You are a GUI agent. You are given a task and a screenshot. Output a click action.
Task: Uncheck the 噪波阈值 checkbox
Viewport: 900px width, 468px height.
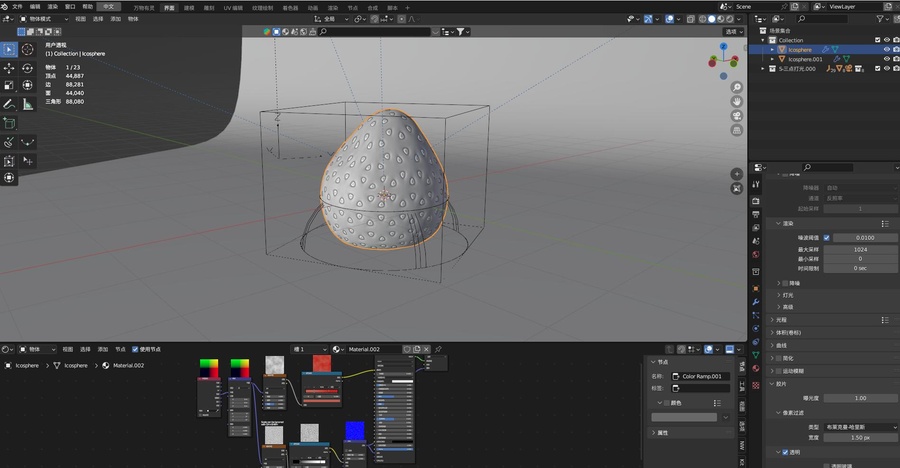click(x=827, y=238)
